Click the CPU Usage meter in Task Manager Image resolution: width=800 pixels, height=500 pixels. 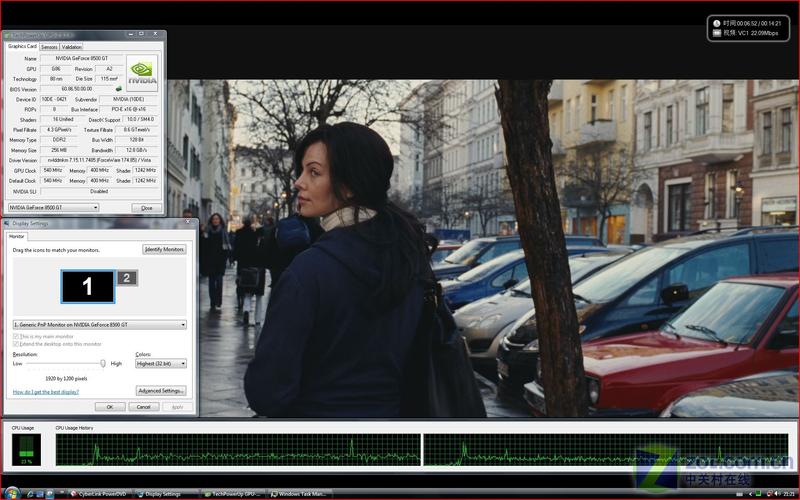[x=26, y=449]
